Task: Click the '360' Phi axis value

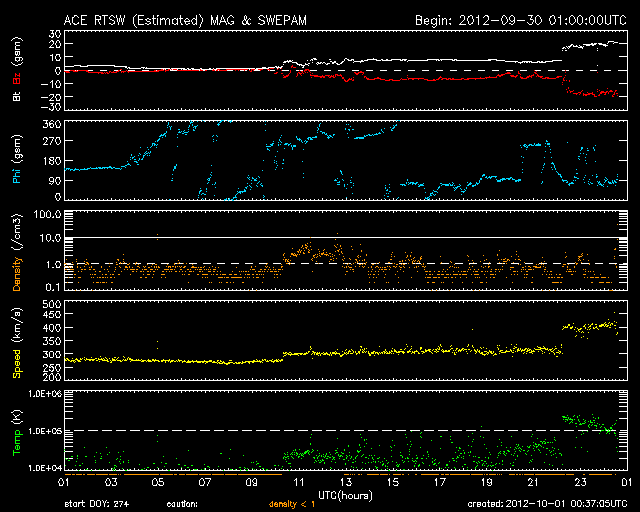Action: point(52,124)
